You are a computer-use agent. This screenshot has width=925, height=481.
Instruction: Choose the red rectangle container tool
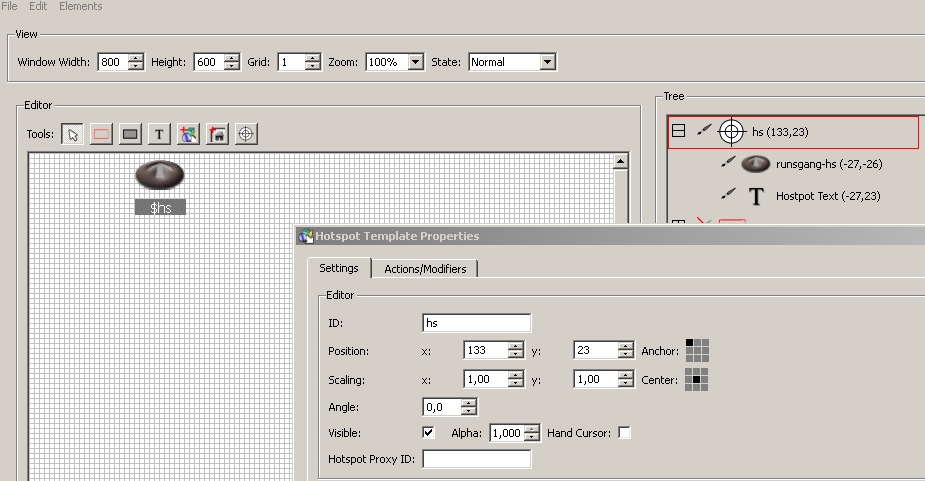101,134
